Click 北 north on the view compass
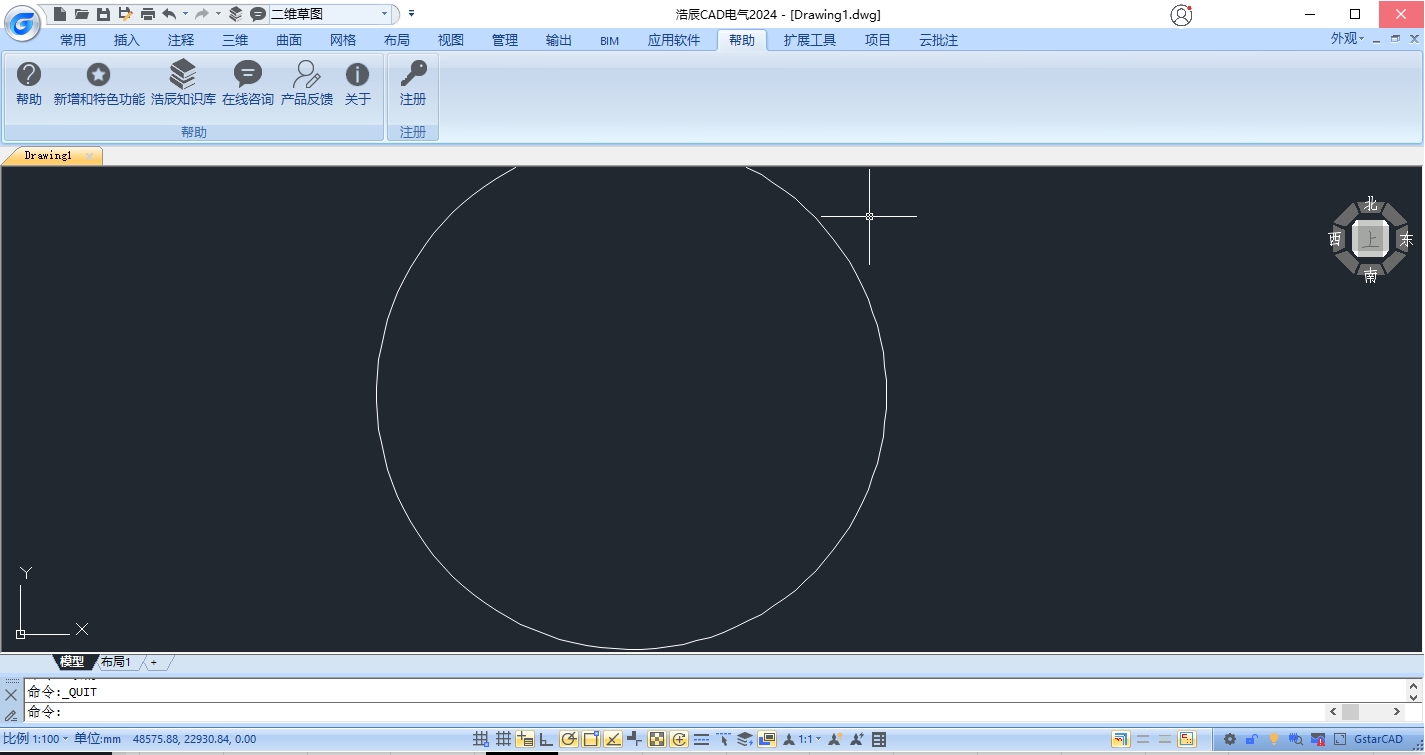Image resolution: width=1425 pixels, height=755 pixels. (x=1371, y=204)
